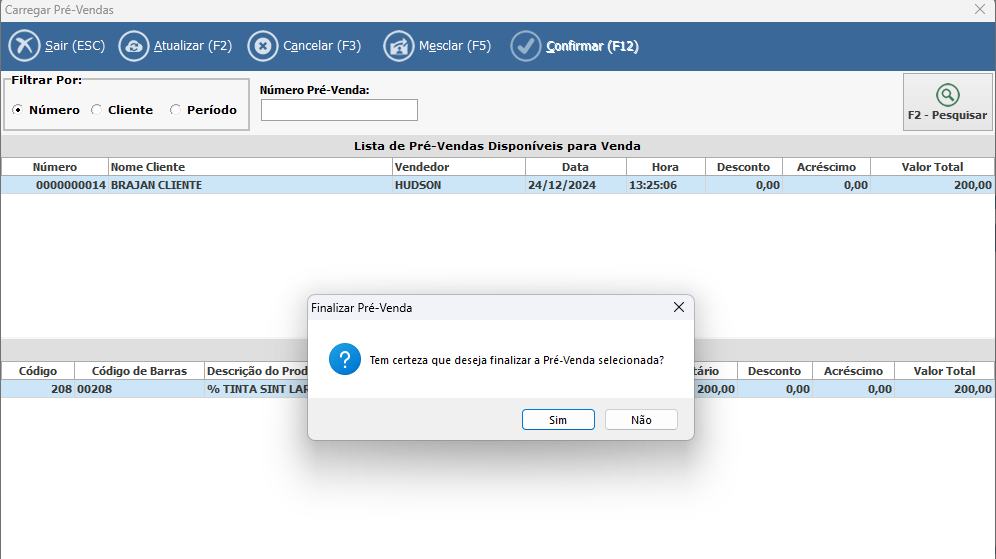The width and height of the screenshot is (996, 559).
Task: Click the Vendedor column header
Action: (458, 167)
